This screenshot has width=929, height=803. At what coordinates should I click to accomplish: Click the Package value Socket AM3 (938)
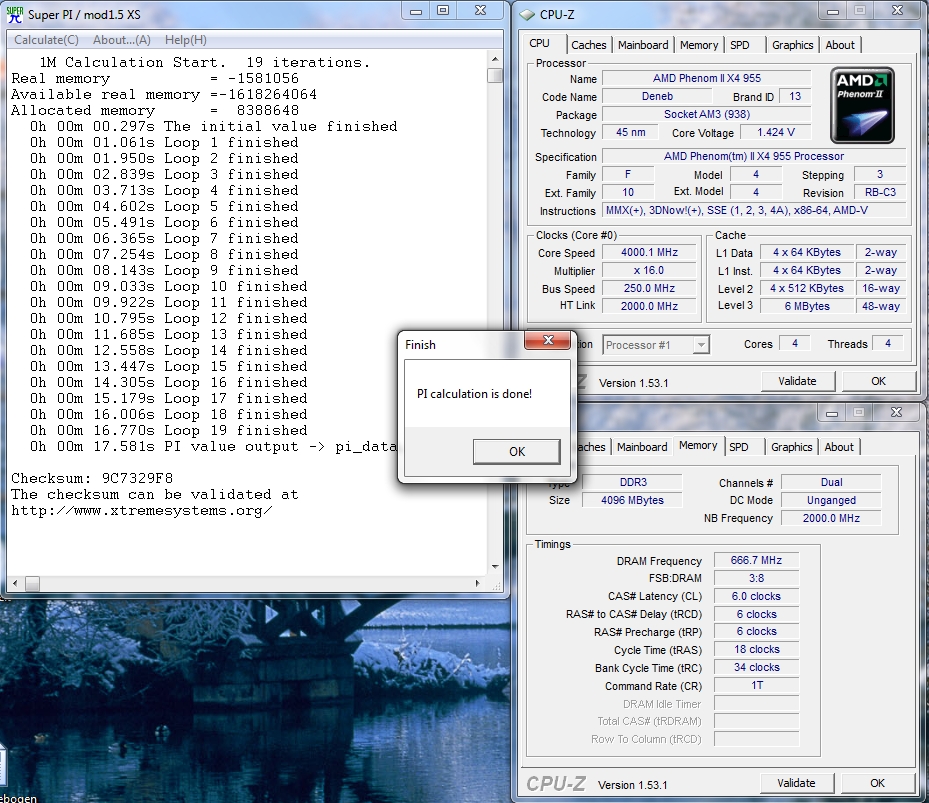pos(707,114)
